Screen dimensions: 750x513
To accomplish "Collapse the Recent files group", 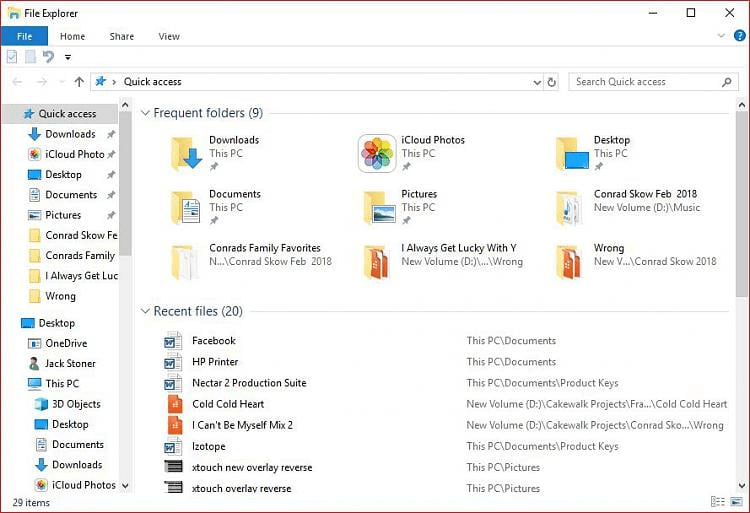I will click(x=145, y=311).
